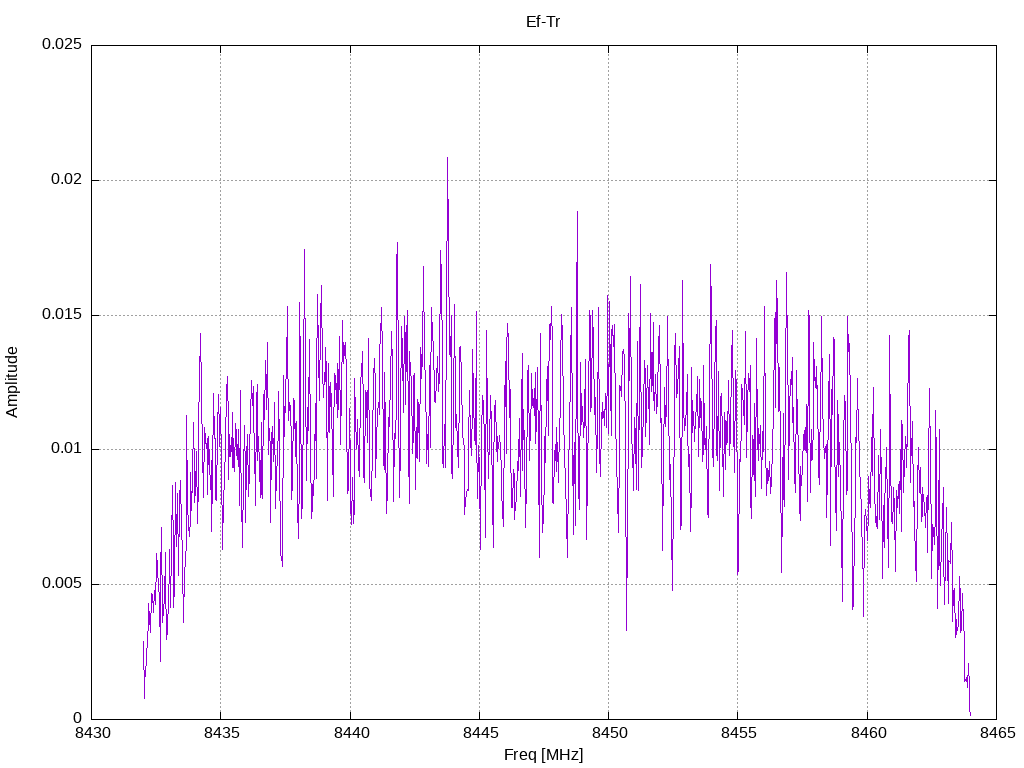Click the x-axis tick label 8435

coord(222,733)
